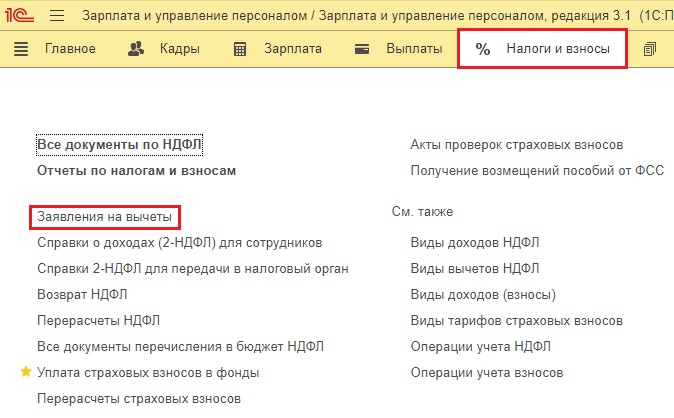Open Справки о доходах (2-НДФЛ) для сотрудников
This screenshot has width=674, height=418.
click(x=180, y=243)
